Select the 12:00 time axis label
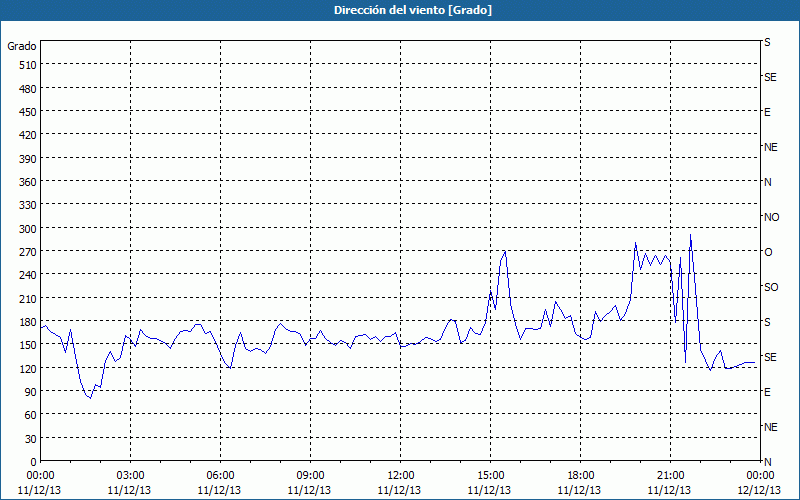 (400, 476)
